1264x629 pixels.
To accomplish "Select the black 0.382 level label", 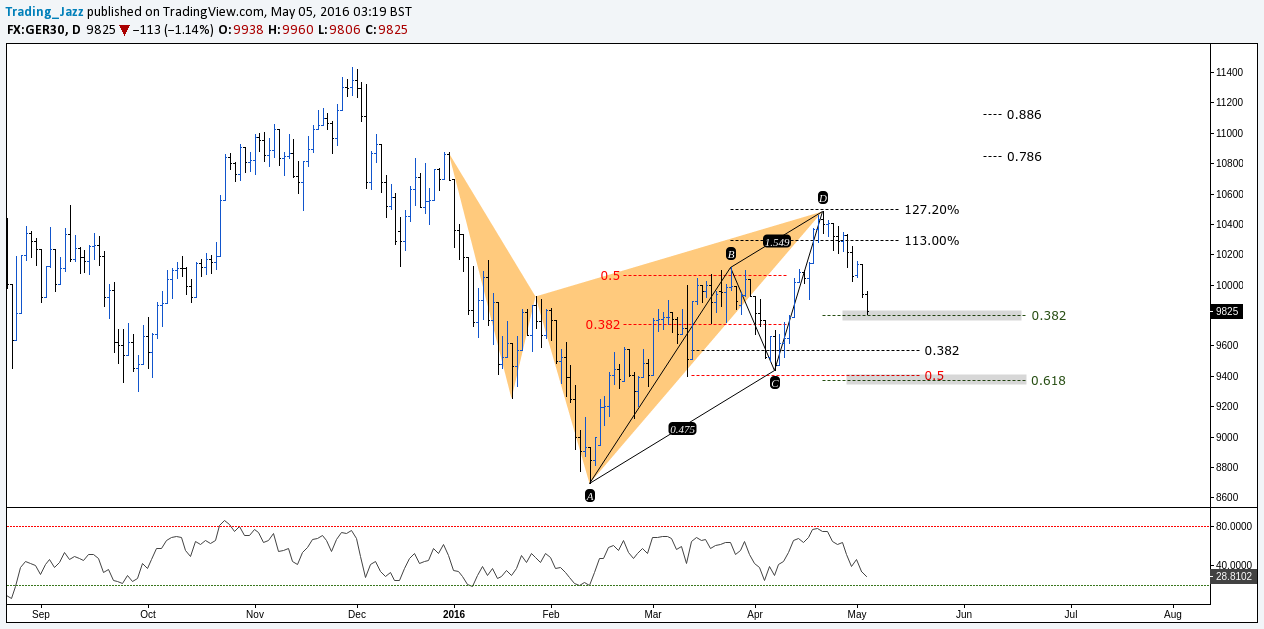I will [x=942, y=351].
